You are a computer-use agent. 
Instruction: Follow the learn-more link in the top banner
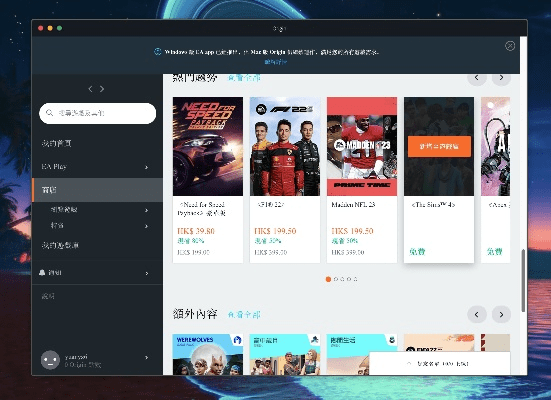click(x=276, y=62)
